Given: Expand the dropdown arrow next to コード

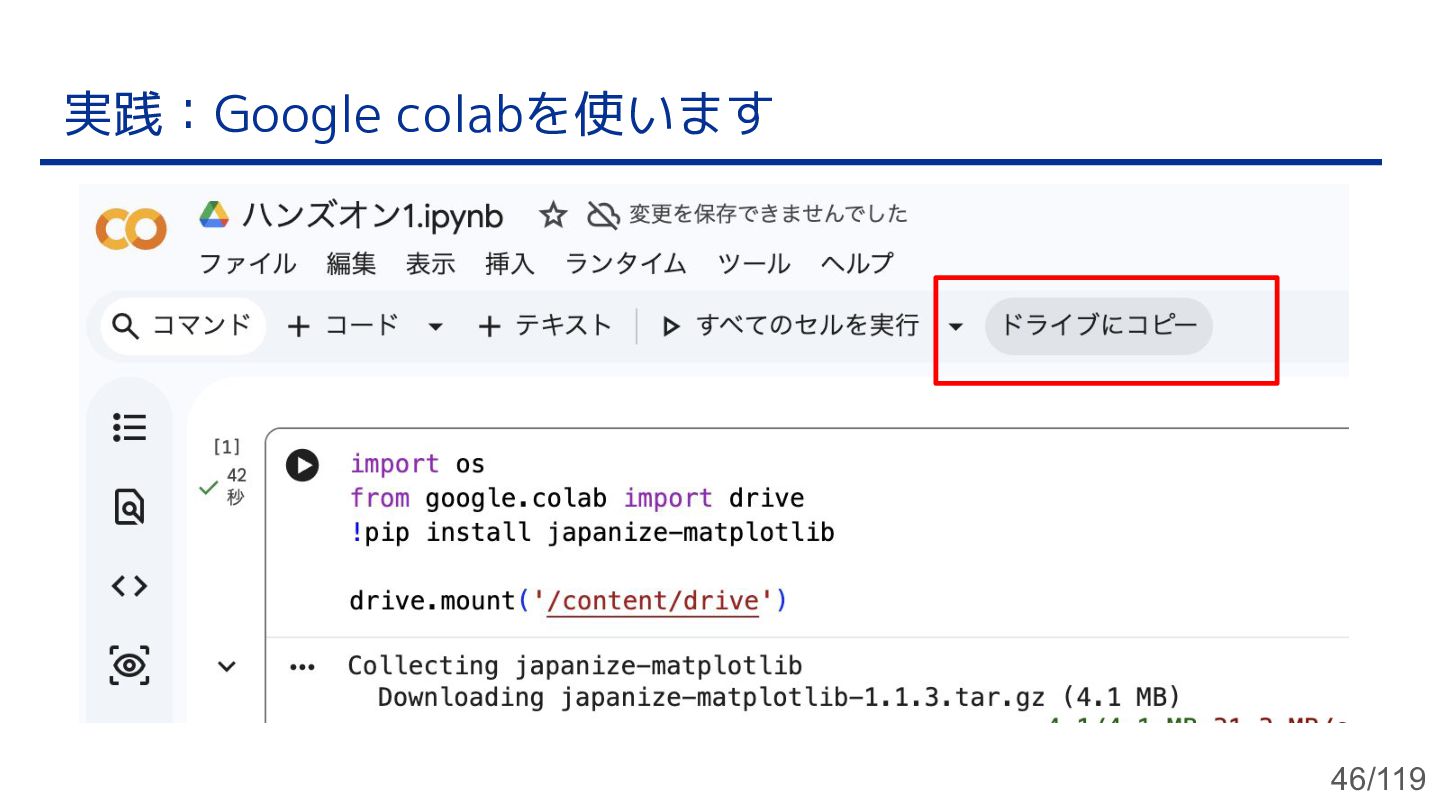Looking at the screenshot, I should 435,327.
